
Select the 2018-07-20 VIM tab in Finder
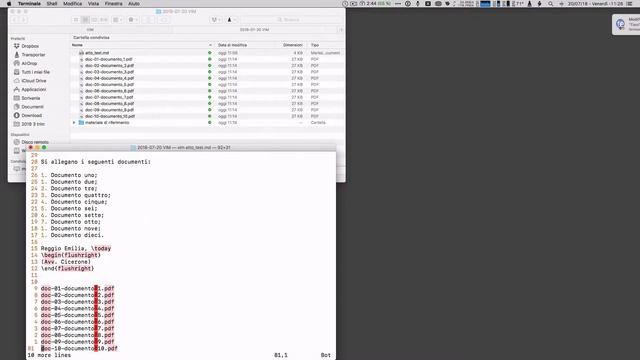254,30
